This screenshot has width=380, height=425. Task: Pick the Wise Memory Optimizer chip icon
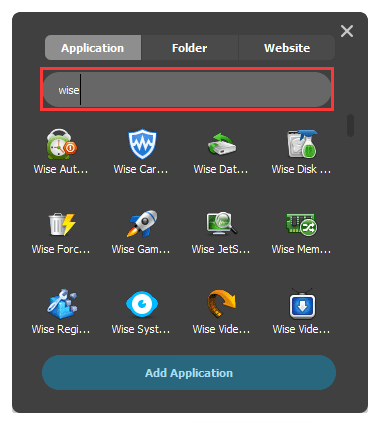[x=302, y=224]
